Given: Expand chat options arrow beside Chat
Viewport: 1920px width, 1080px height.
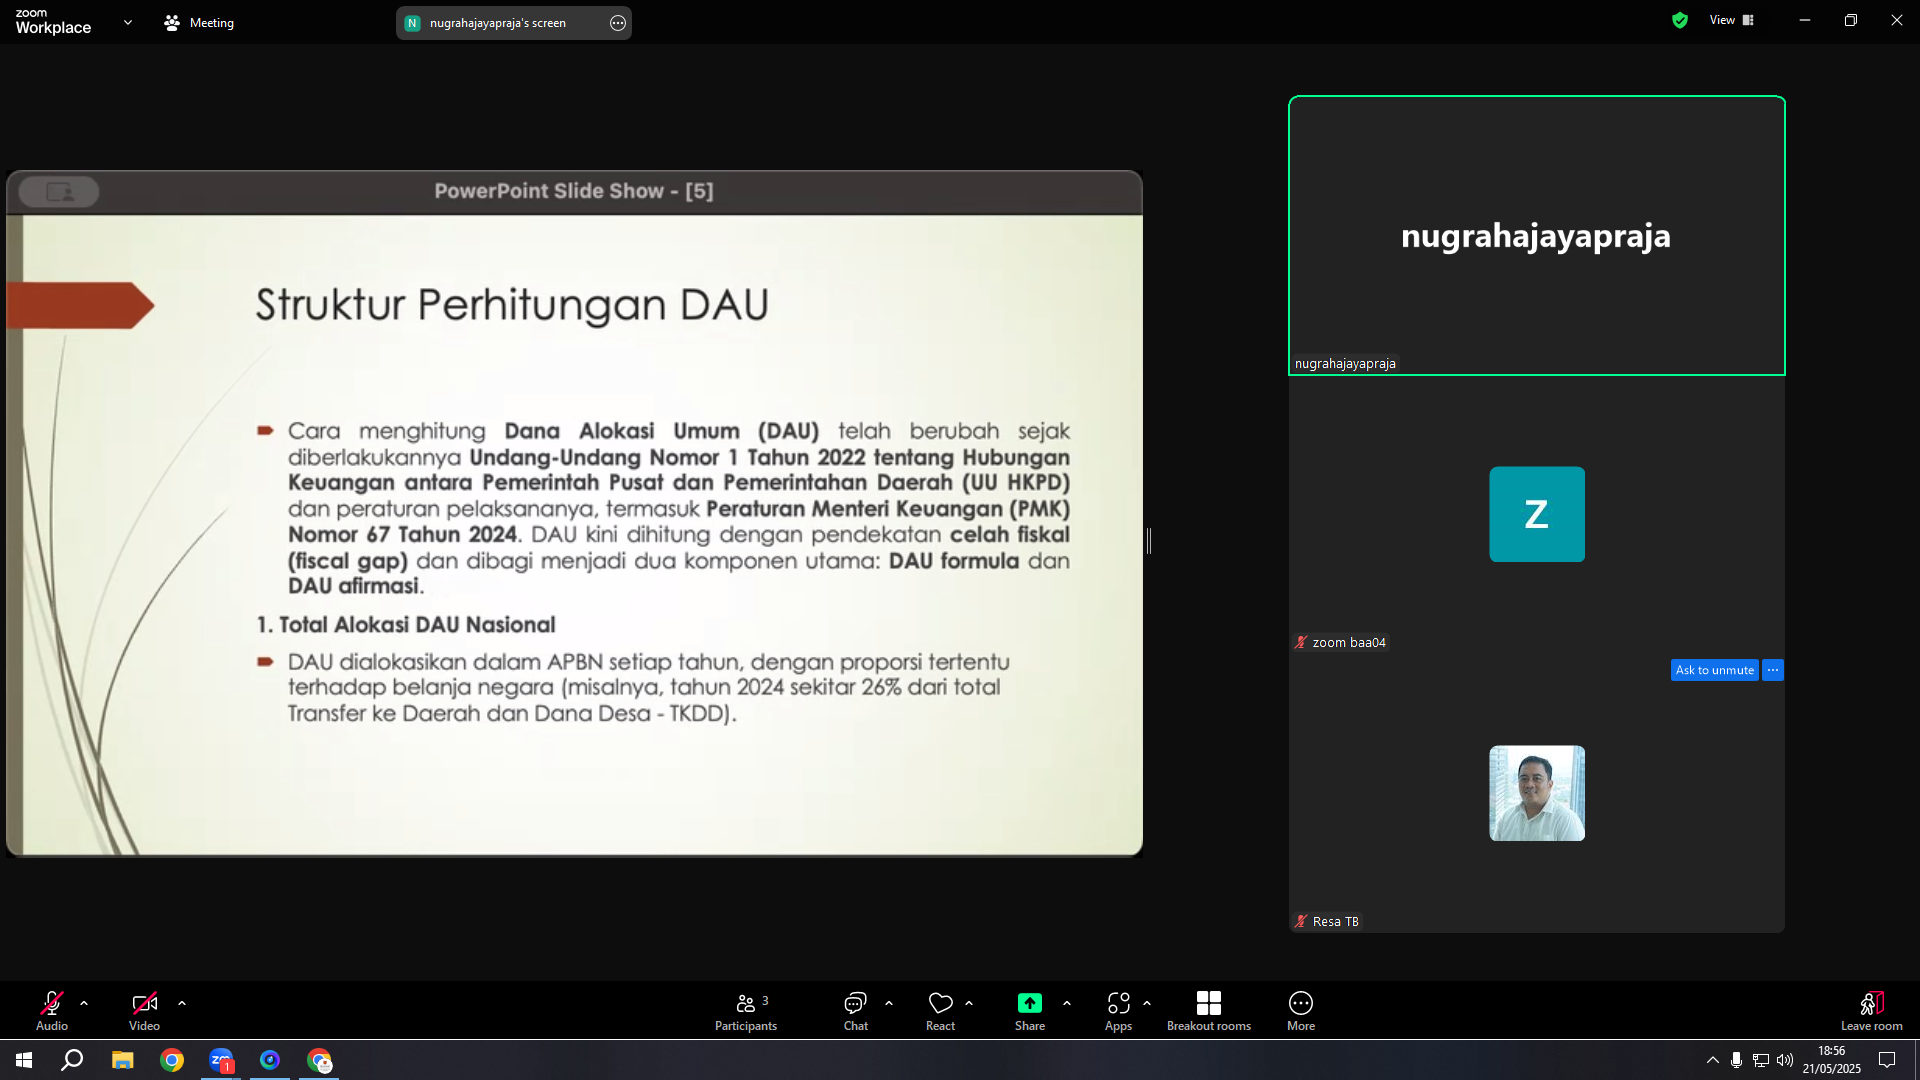Looking at the screenshot, I should click(889, 1003).
